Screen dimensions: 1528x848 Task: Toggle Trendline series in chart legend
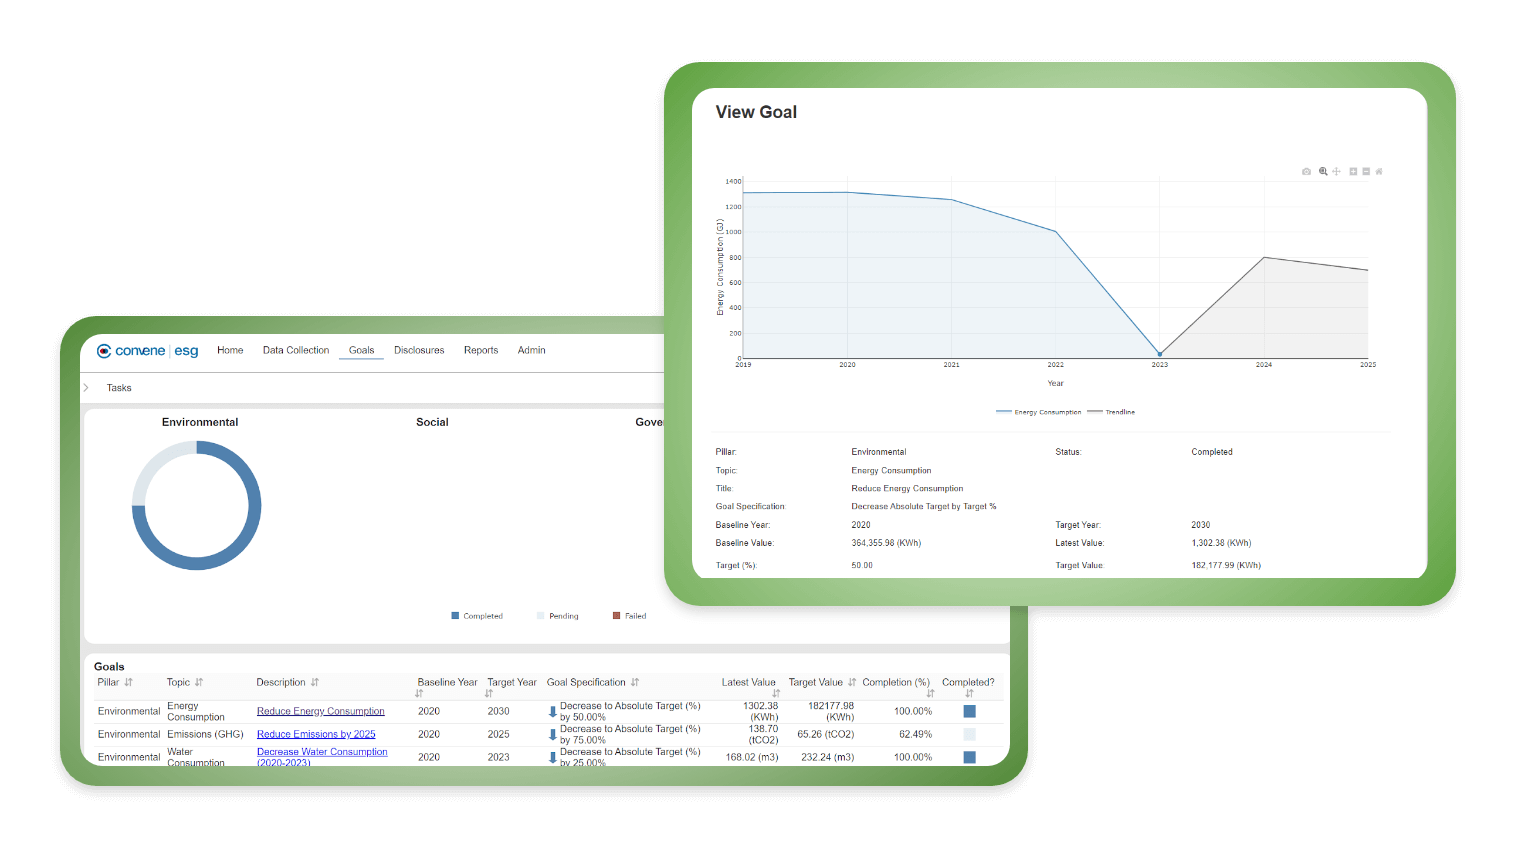click(x=1111, y=412)
